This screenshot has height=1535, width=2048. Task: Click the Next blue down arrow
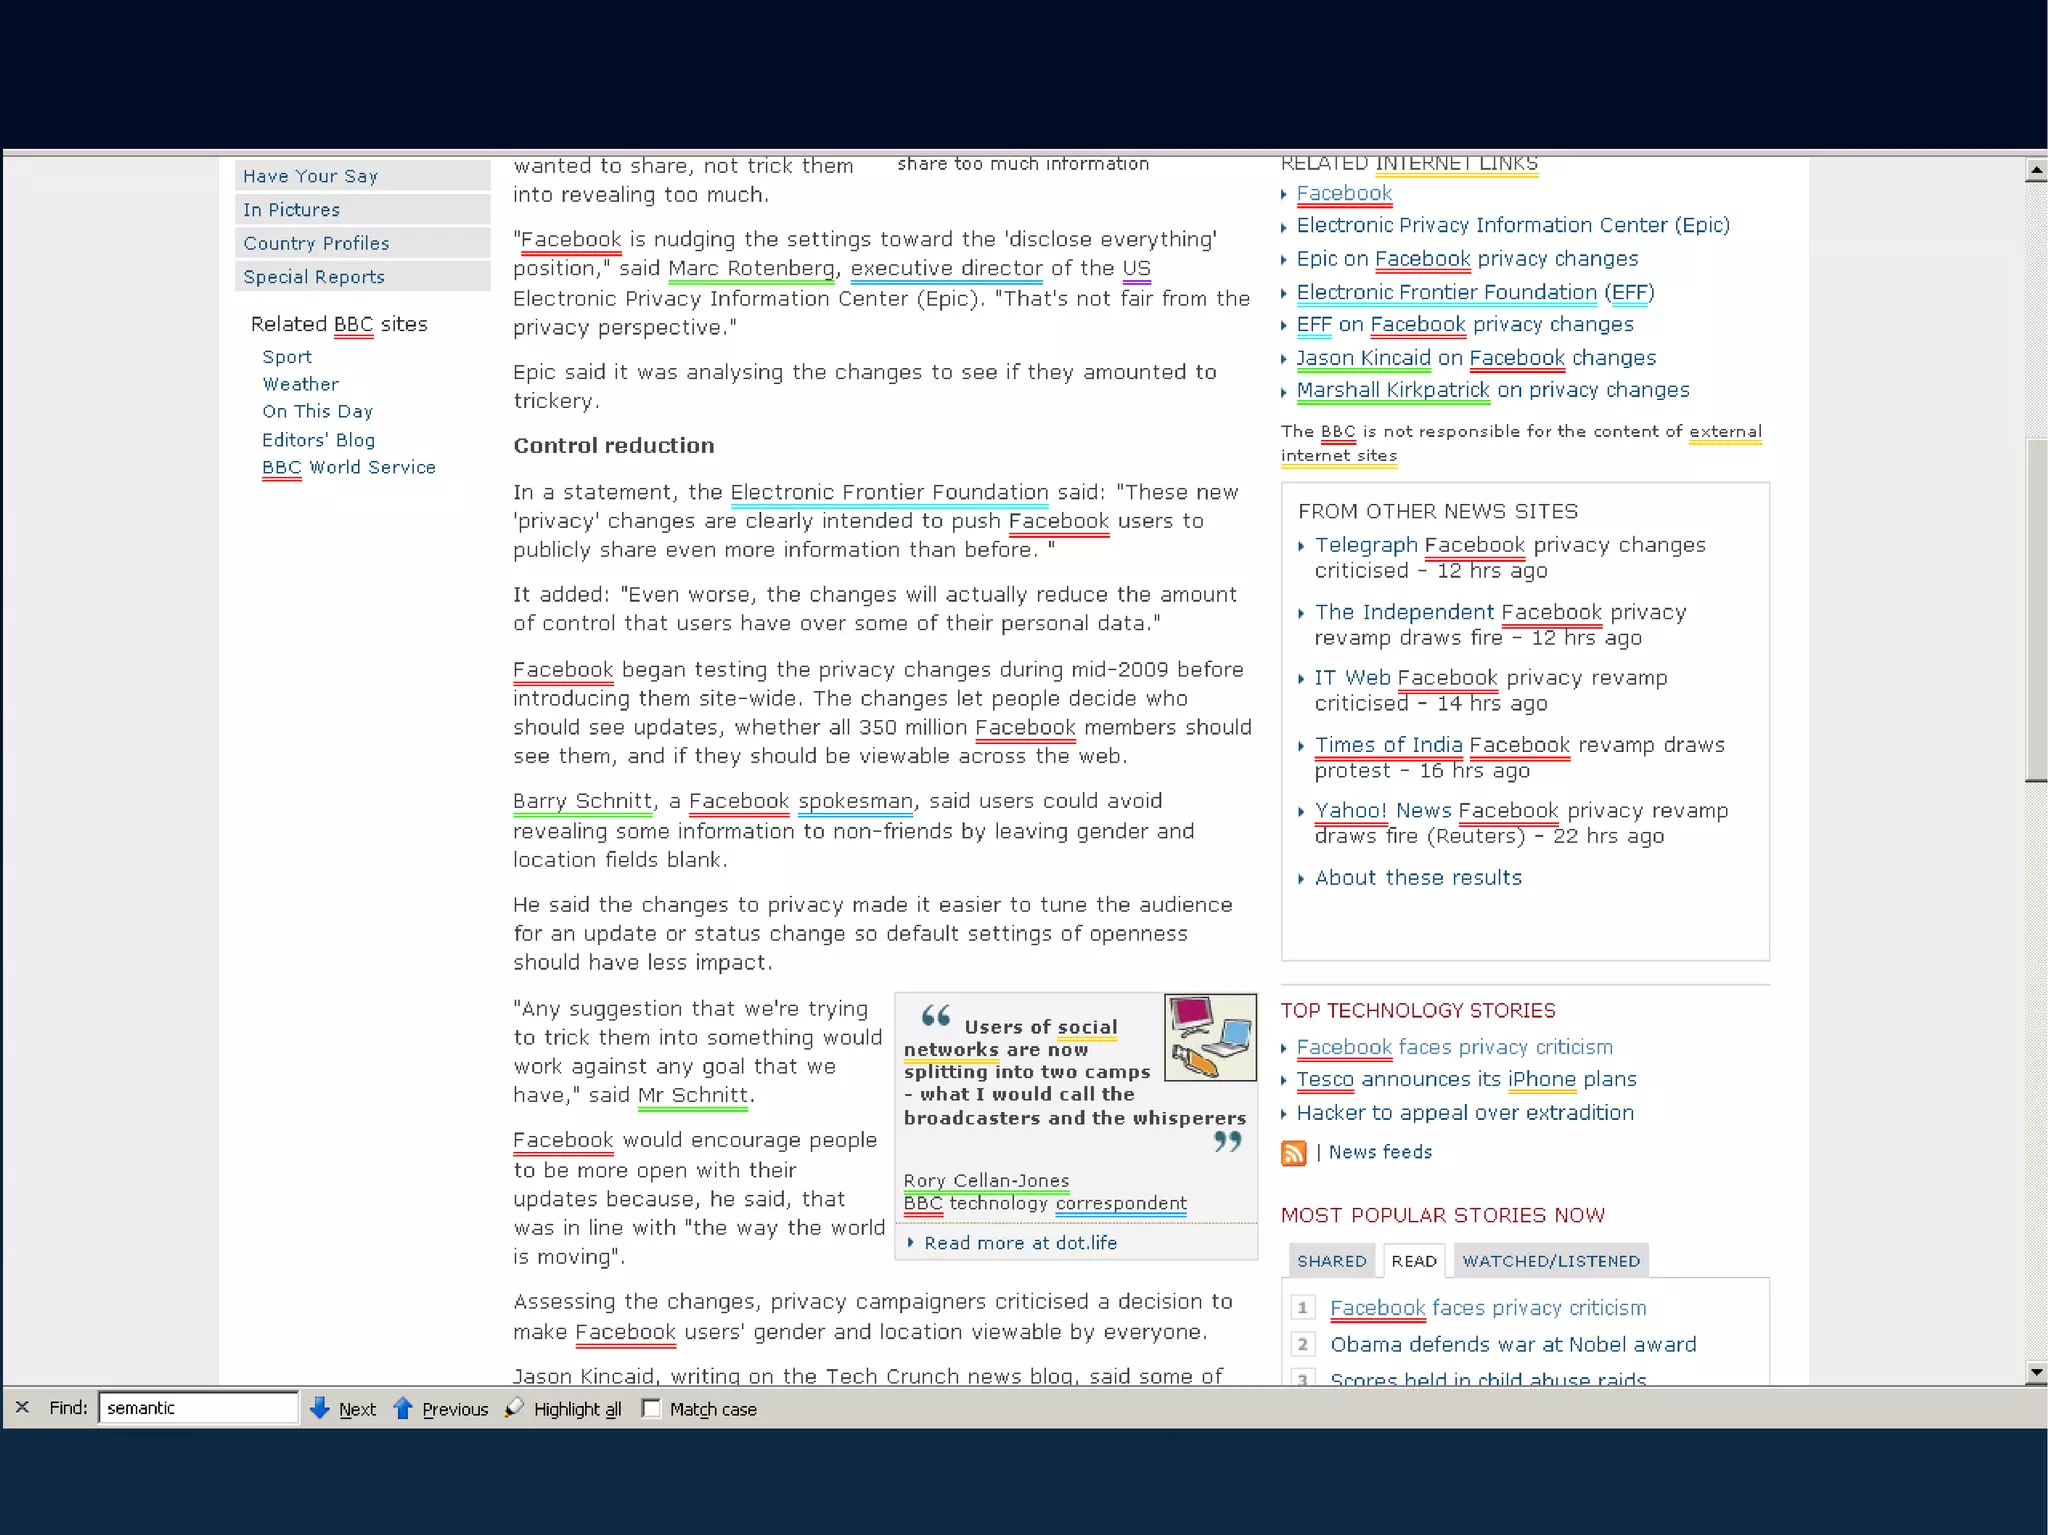coord(320,1408)
